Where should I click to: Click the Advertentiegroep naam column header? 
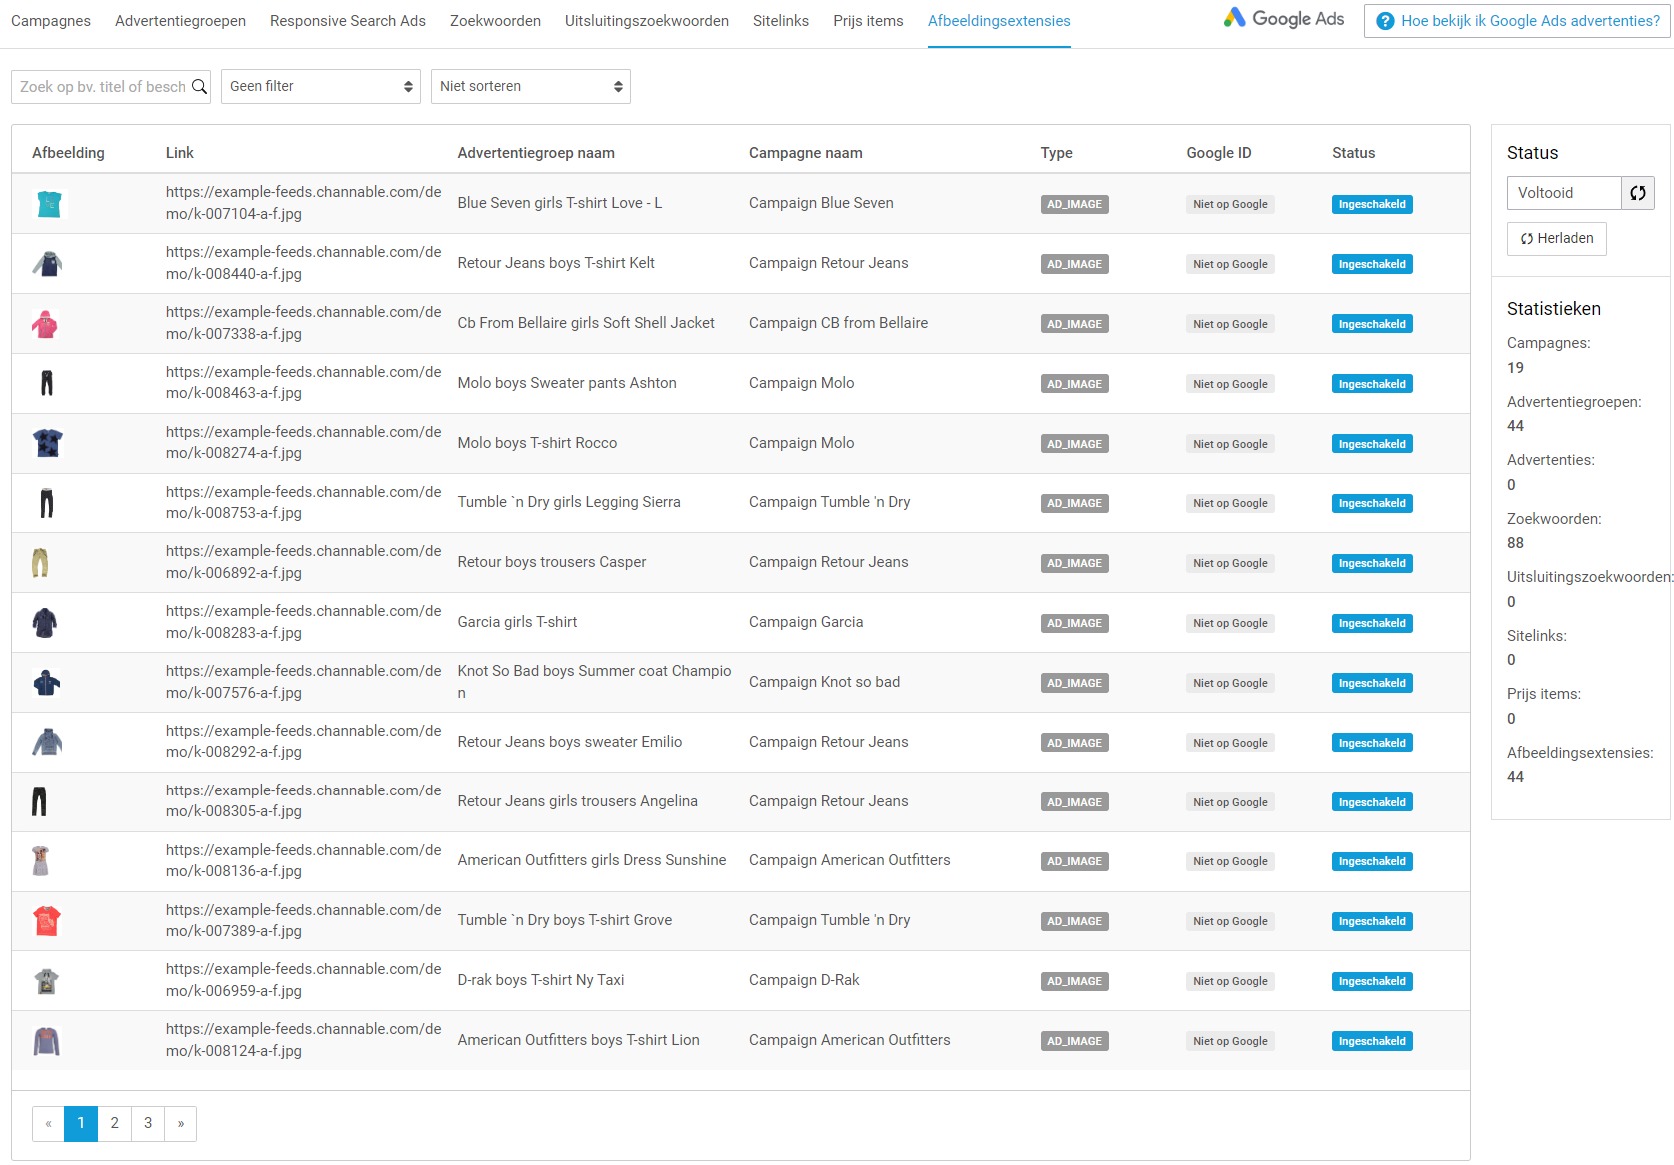(536, 153)
